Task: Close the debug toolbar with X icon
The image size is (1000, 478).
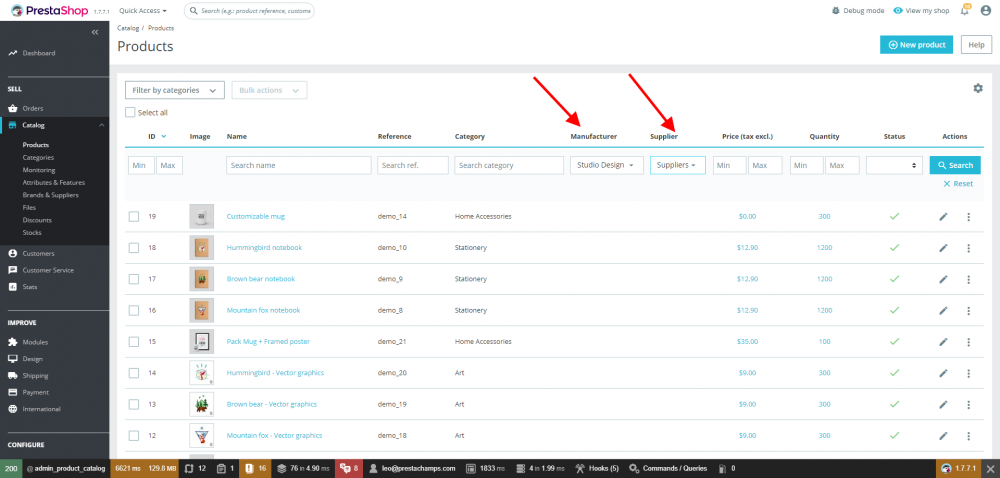Action: 990,468
